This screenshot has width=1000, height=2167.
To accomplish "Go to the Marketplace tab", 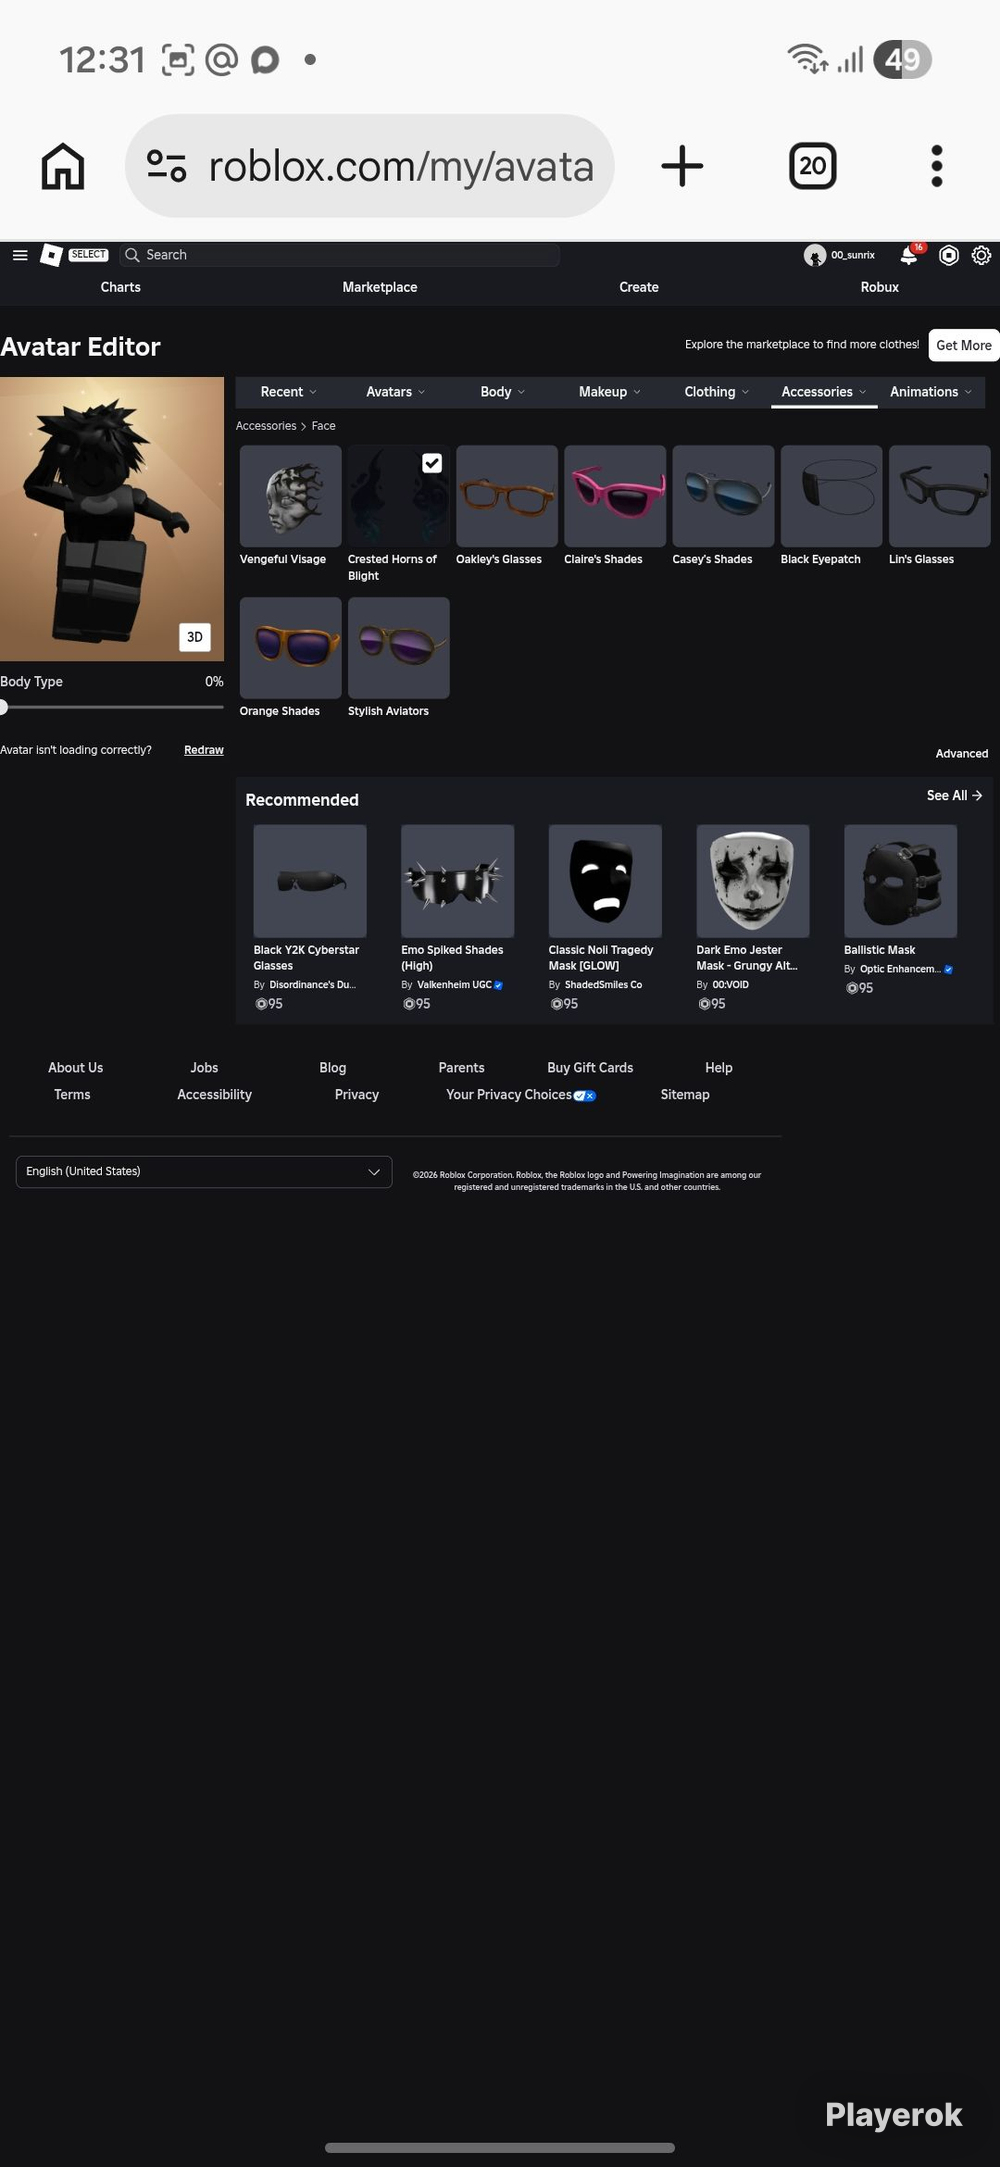I will [x=380, y=287].
